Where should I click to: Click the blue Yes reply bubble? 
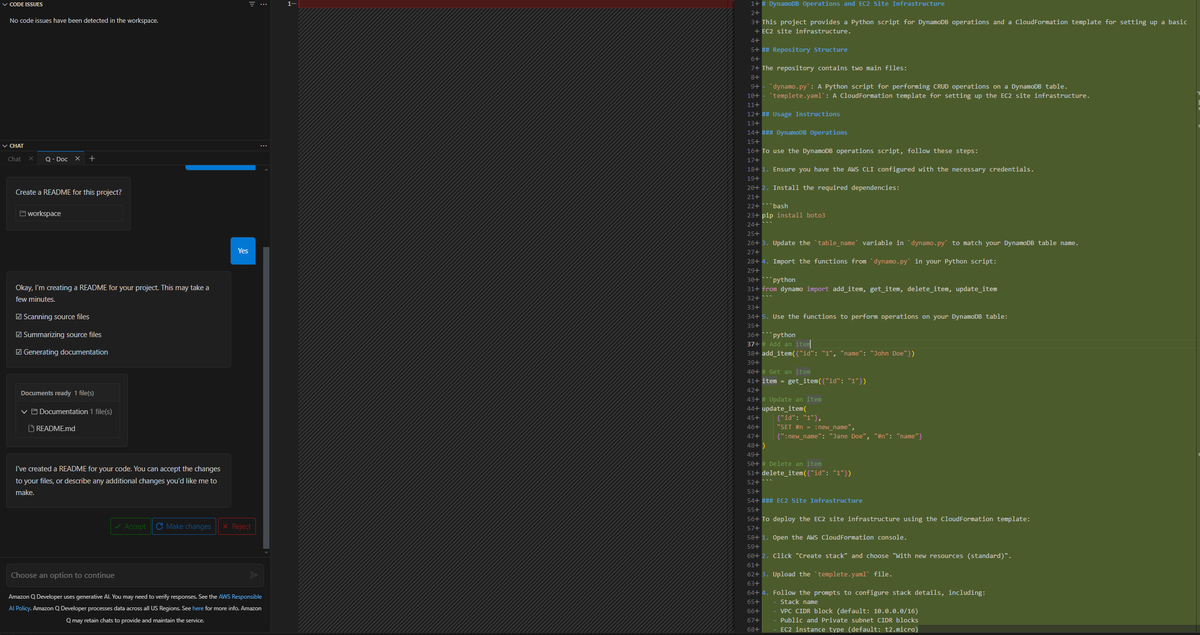[243, 251]
